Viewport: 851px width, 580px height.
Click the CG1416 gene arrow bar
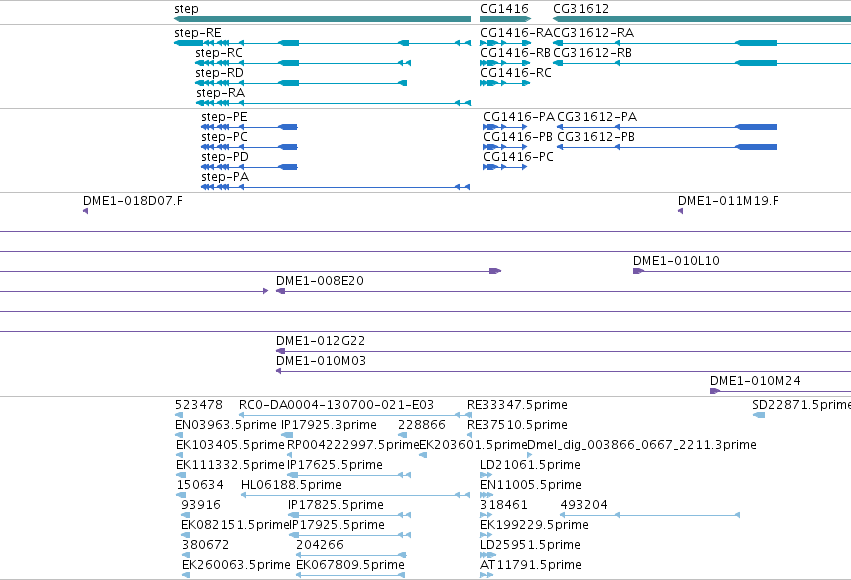[505, 19]
